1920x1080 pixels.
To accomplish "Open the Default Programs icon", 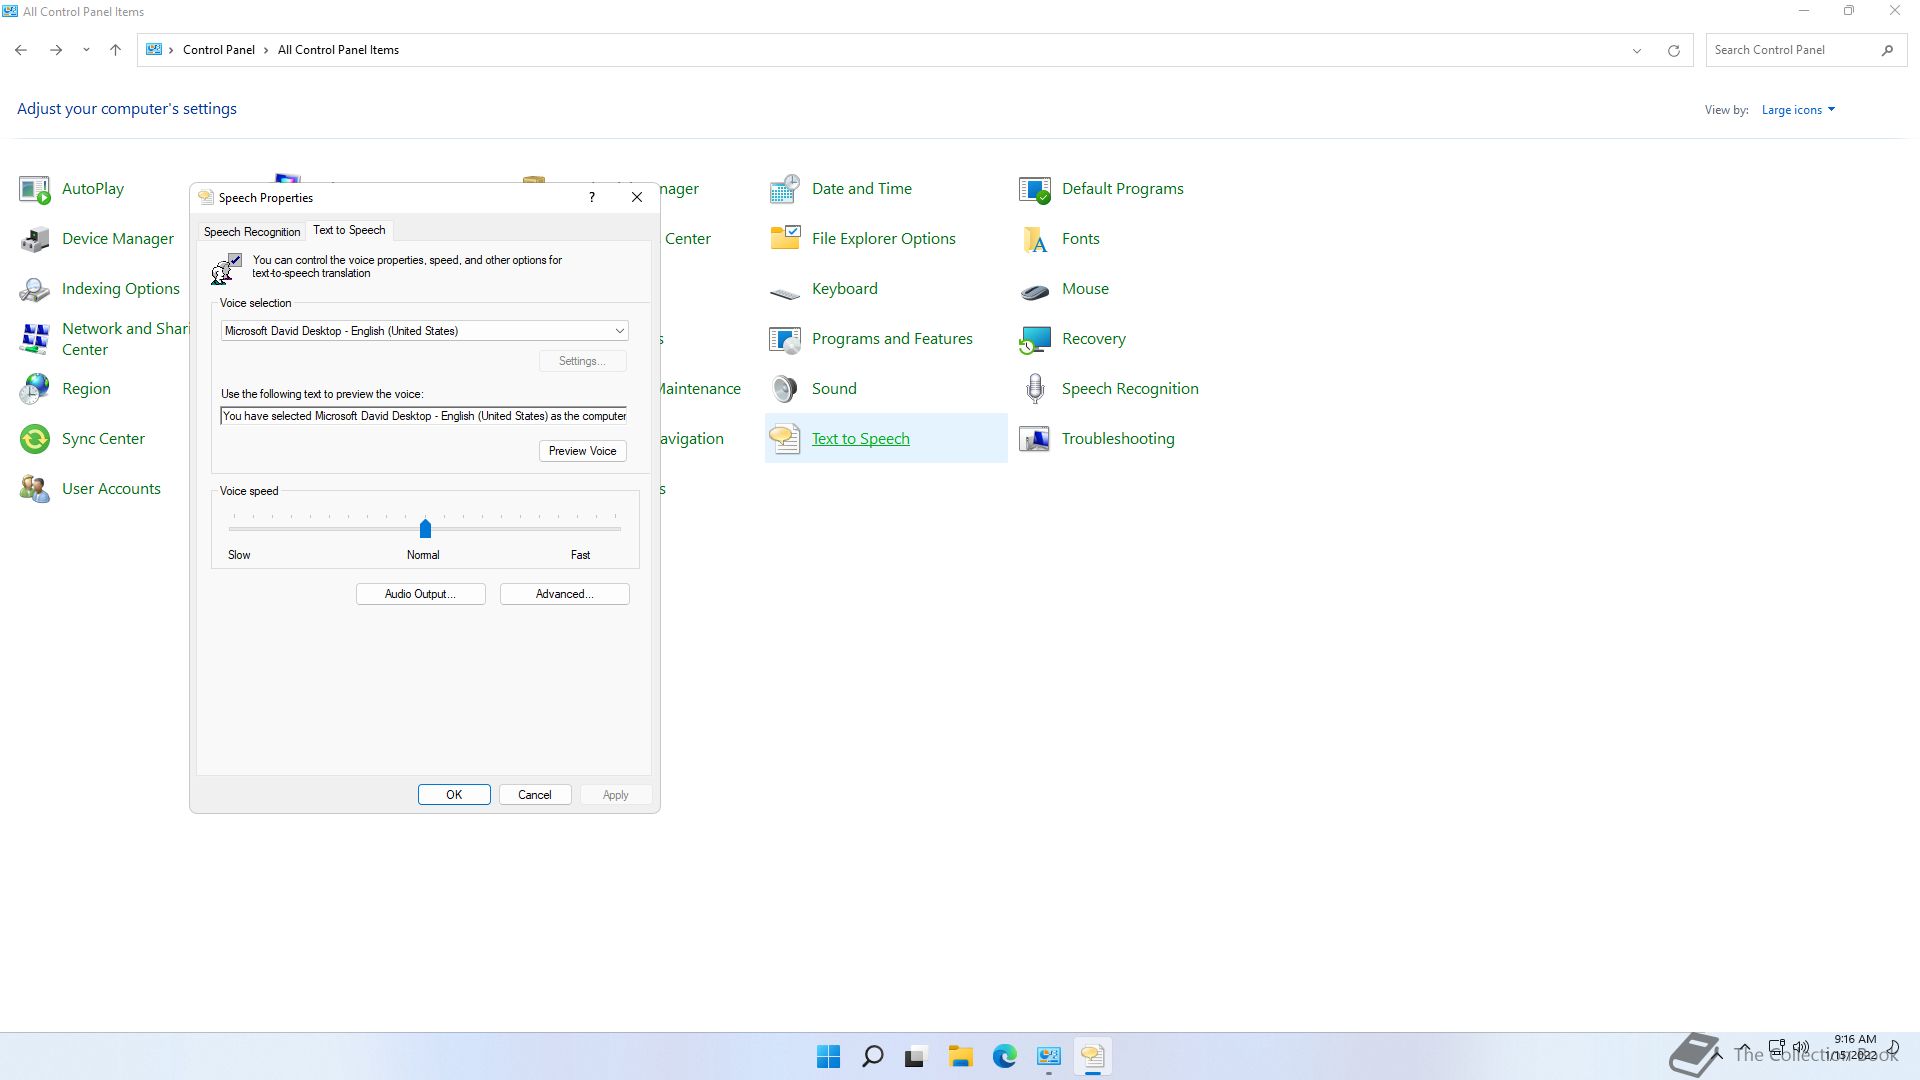I will coord(1035,189).
